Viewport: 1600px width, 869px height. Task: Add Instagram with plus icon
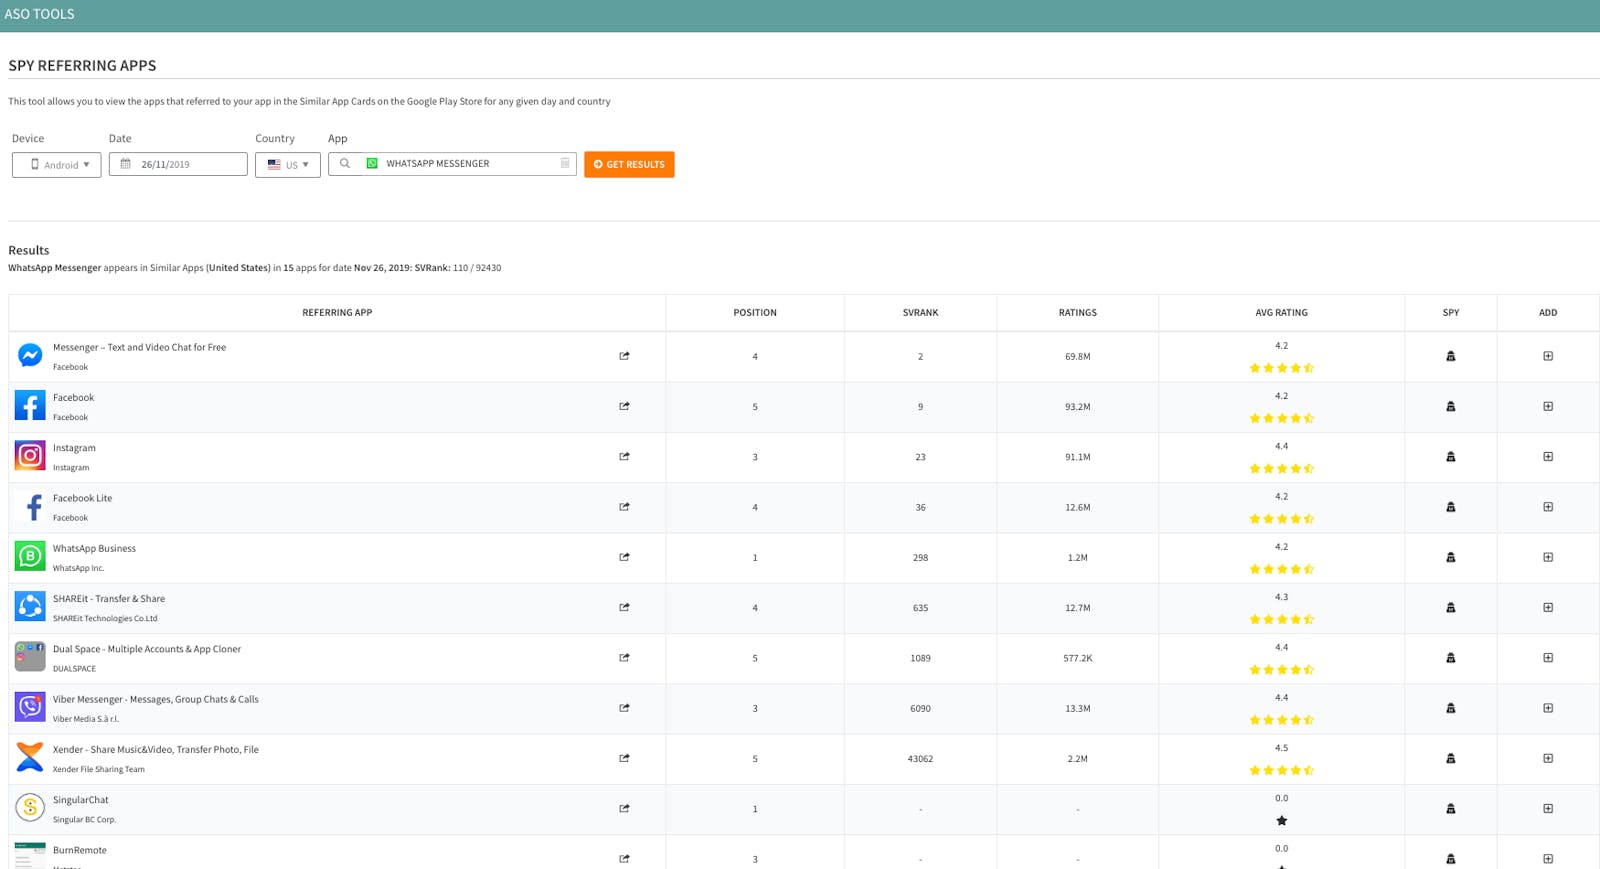click(x=1548, y=457)
